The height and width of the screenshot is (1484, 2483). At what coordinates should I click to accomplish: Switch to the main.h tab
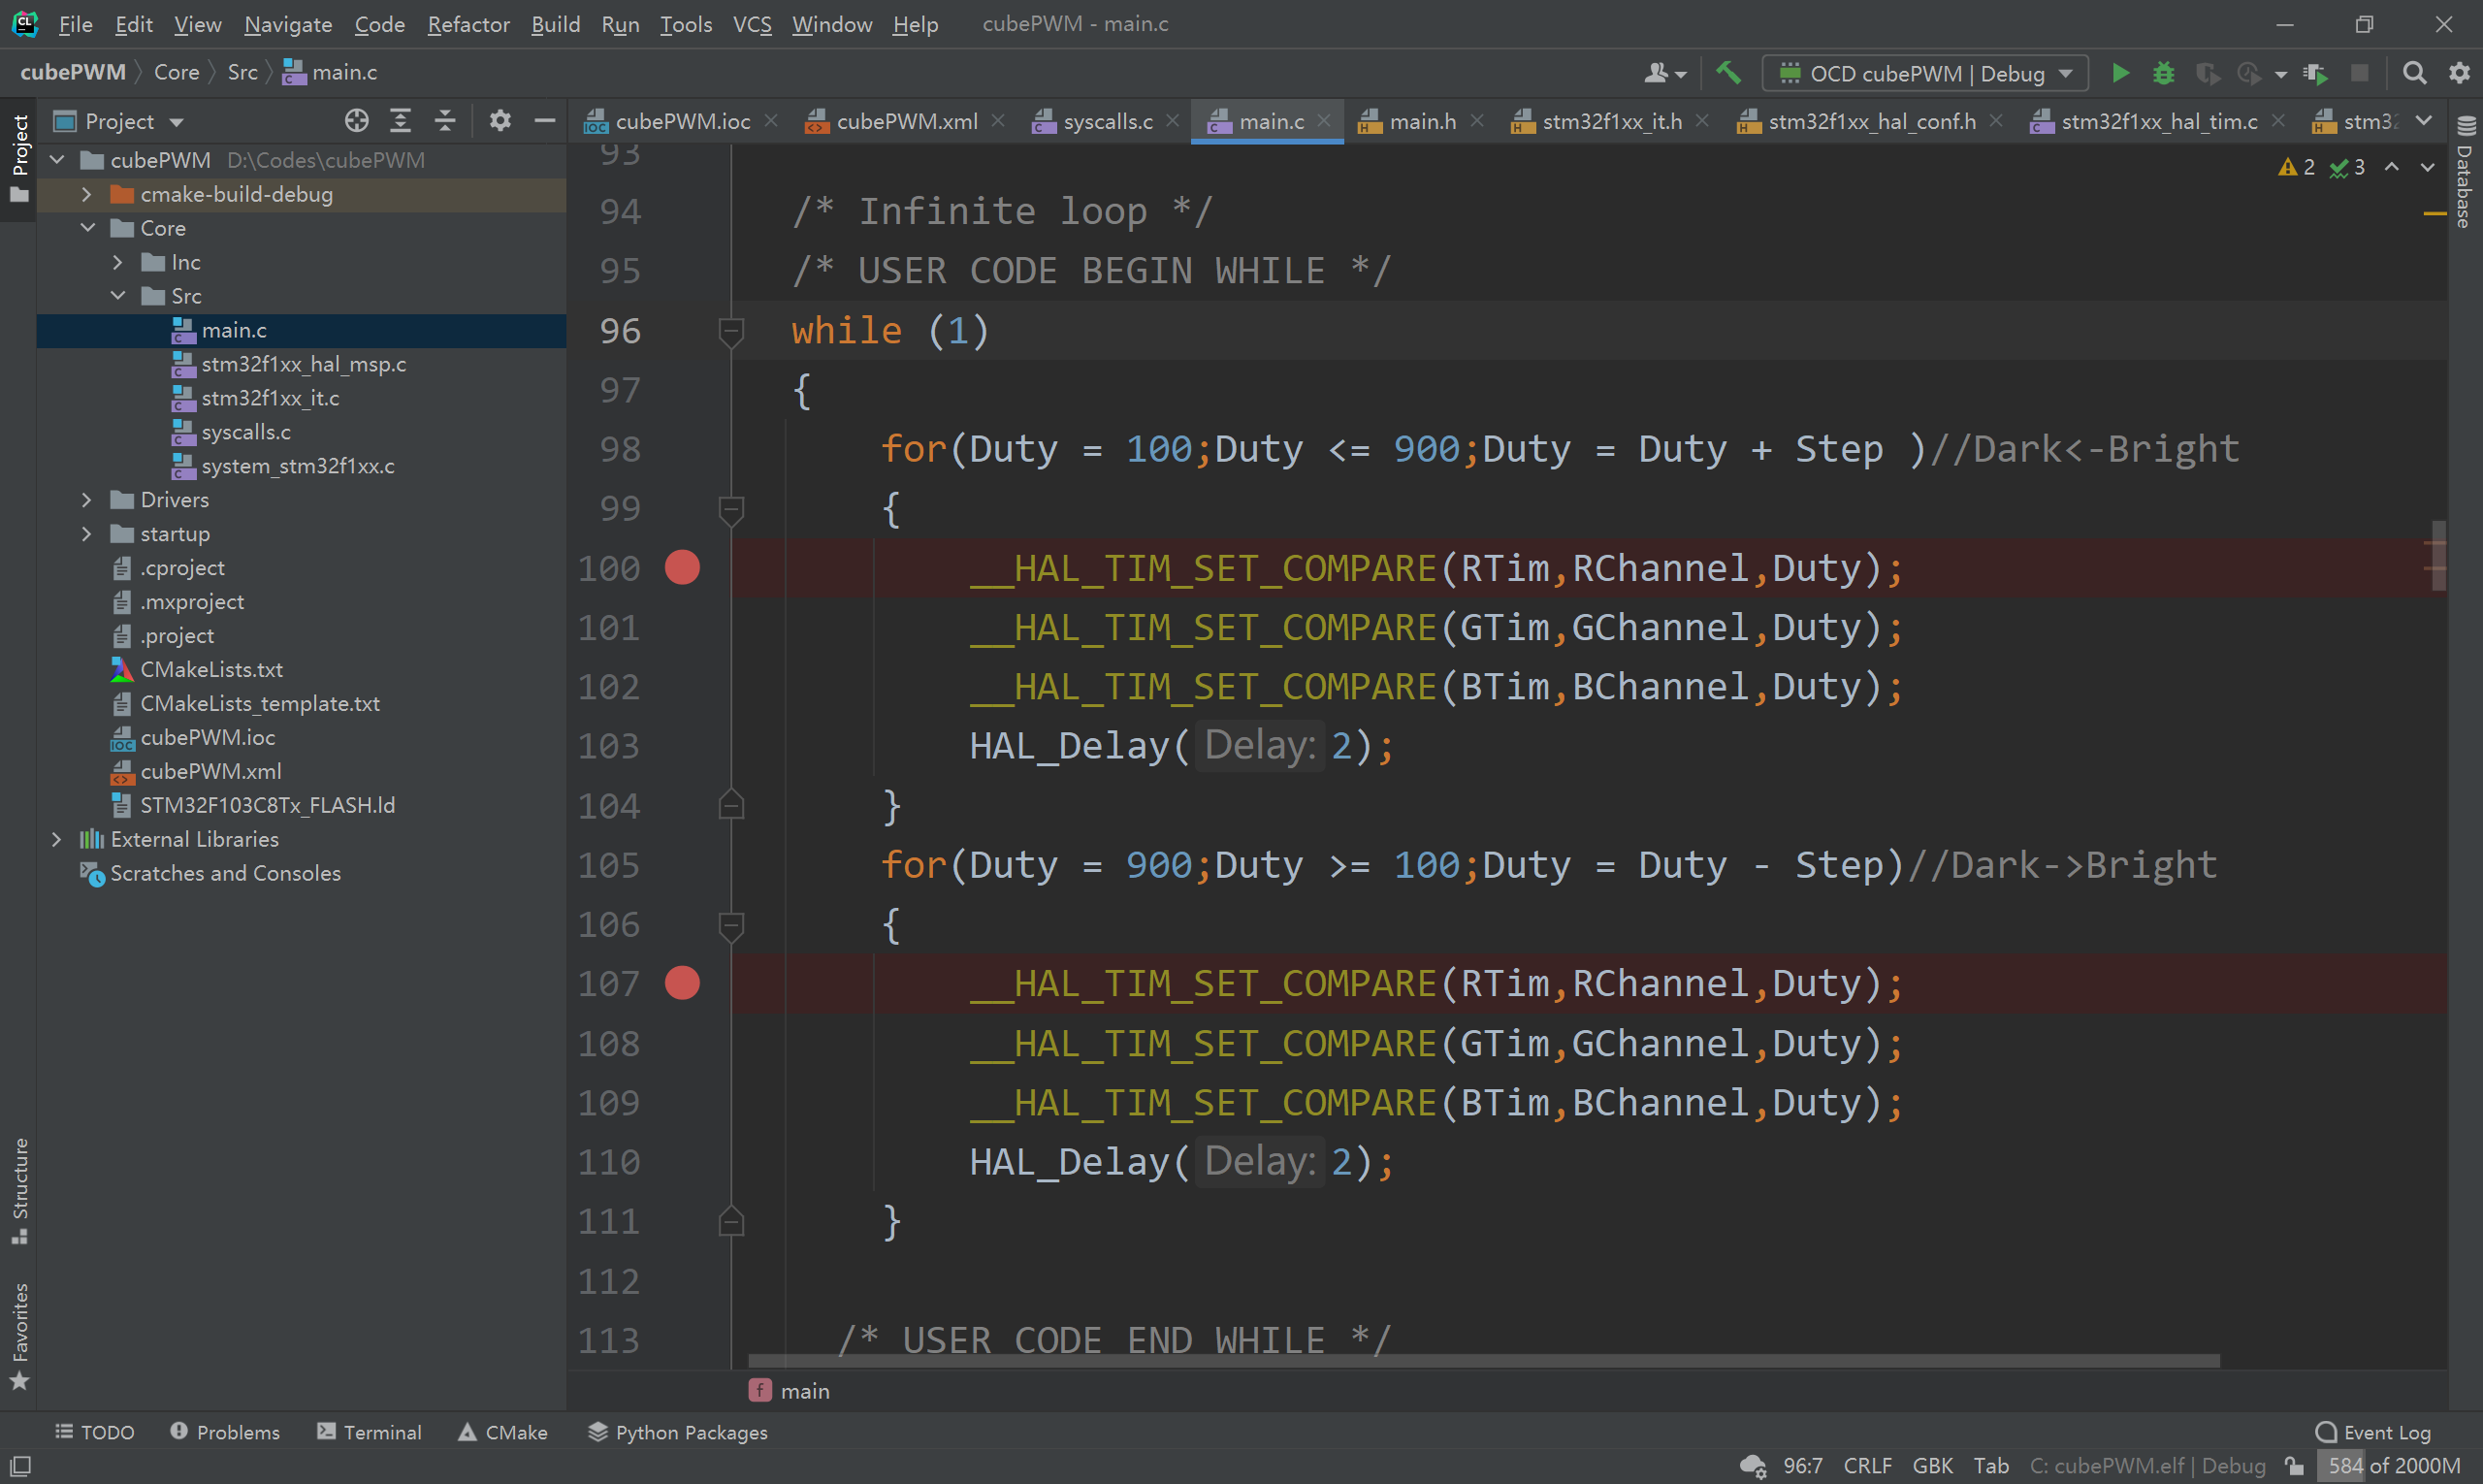[x=1421, y=121]
